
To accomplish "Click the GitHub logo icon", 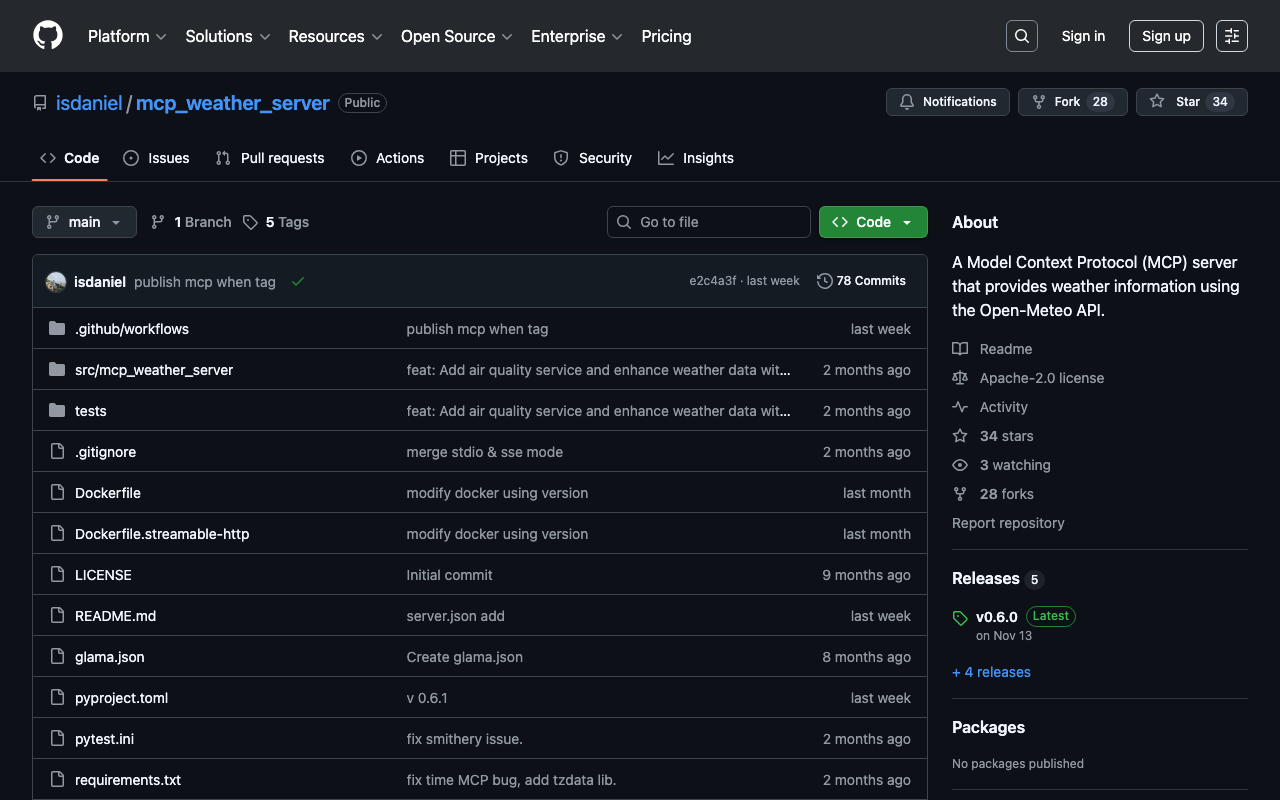I will click(48, 36).
